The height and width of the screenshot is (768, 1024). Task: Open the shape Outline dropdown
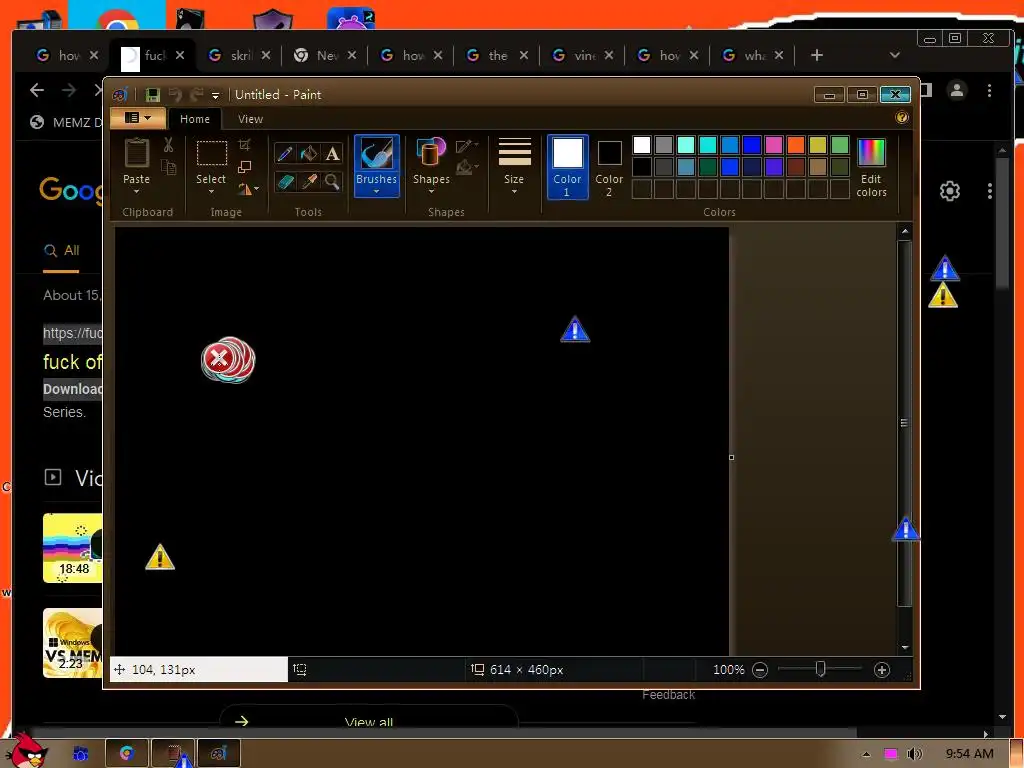(468, 145)
